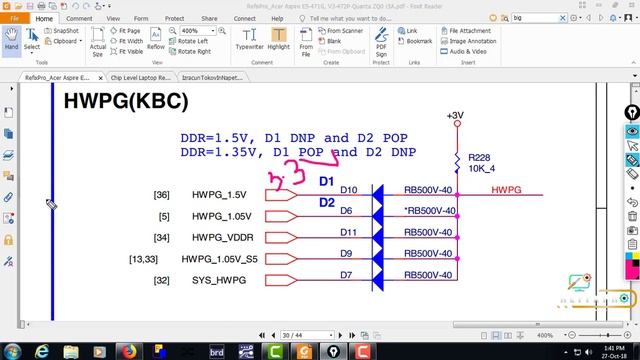Viewport: 640px width, 360px height.
Task: Activate the SnapShot tool
Action: 62,31
